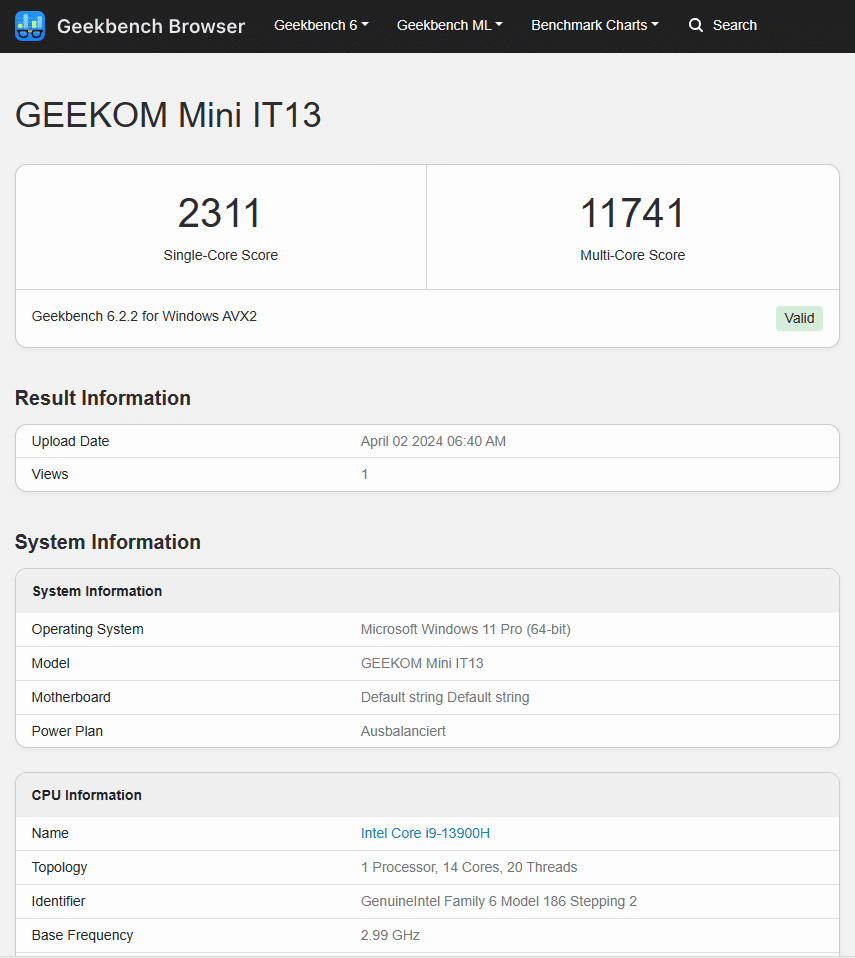The image size is (855, 958).
Task: Select GenuineIntel Family 6 Model 186 value
Action: coord(499,901)
